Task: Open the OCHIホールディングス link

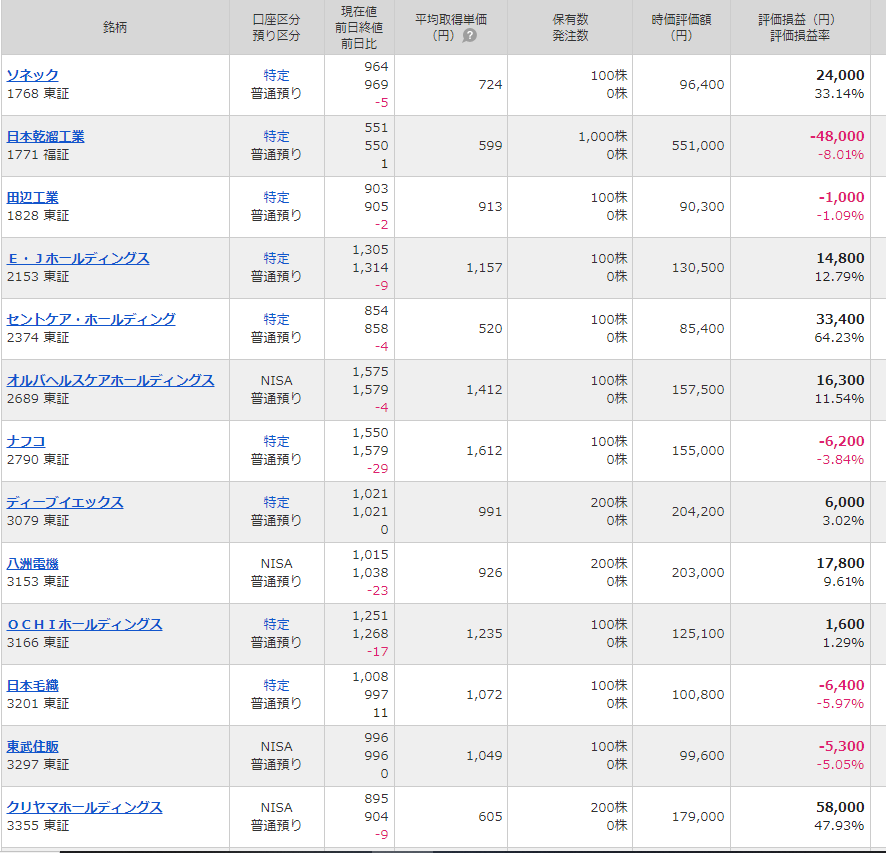Action: [84, 624]
